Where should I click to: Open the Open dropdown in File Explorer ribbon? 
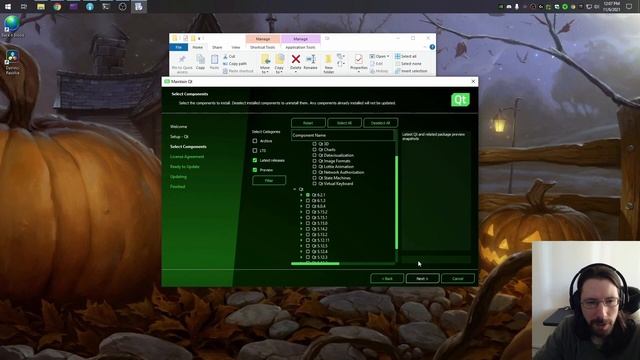pyautogui.click(x=379, y=56)
